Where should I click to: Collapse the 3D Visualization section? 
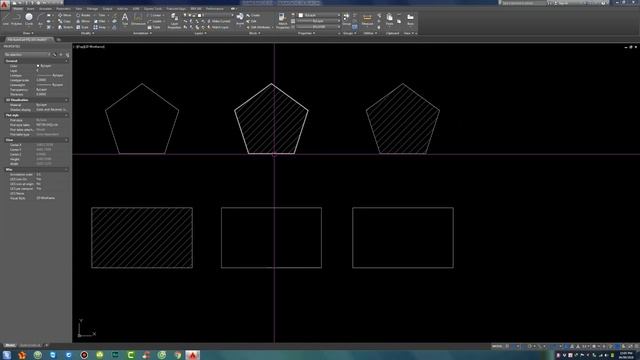point(66,100)
